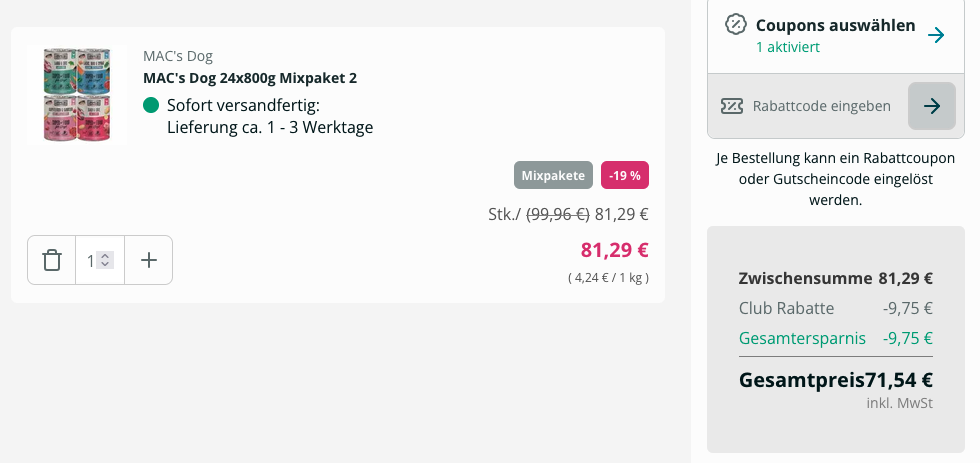Screen dimensions: 980x463
Task: Click the trash bin remove-item icon
Action: click(52, 260)
